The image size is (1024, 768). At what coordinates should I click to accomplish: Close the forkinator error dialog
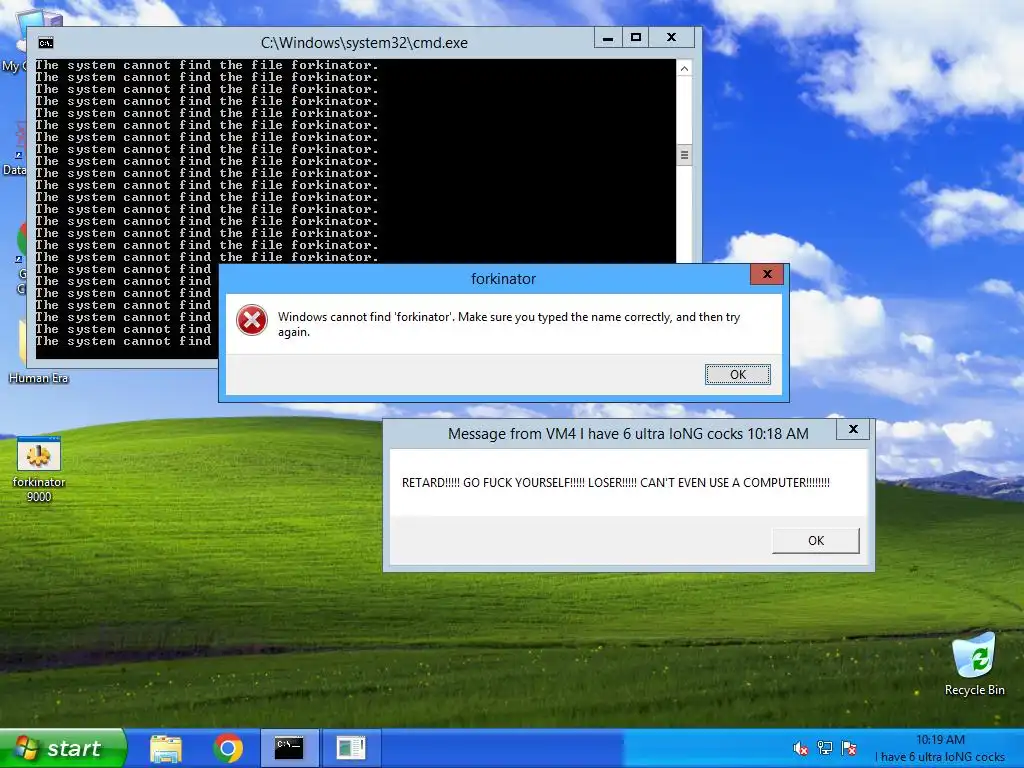[767, 274]
